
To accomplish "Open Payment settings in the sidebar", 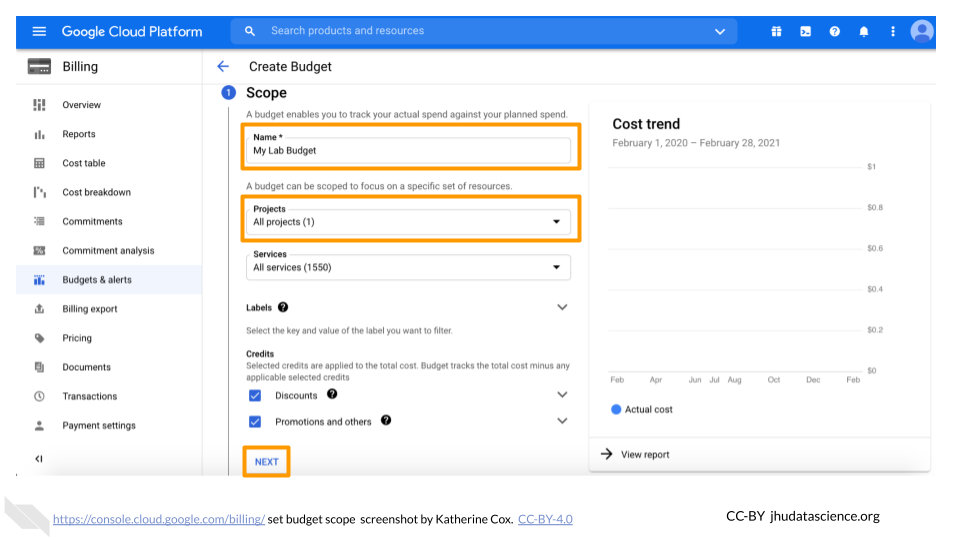I will 109,426.
